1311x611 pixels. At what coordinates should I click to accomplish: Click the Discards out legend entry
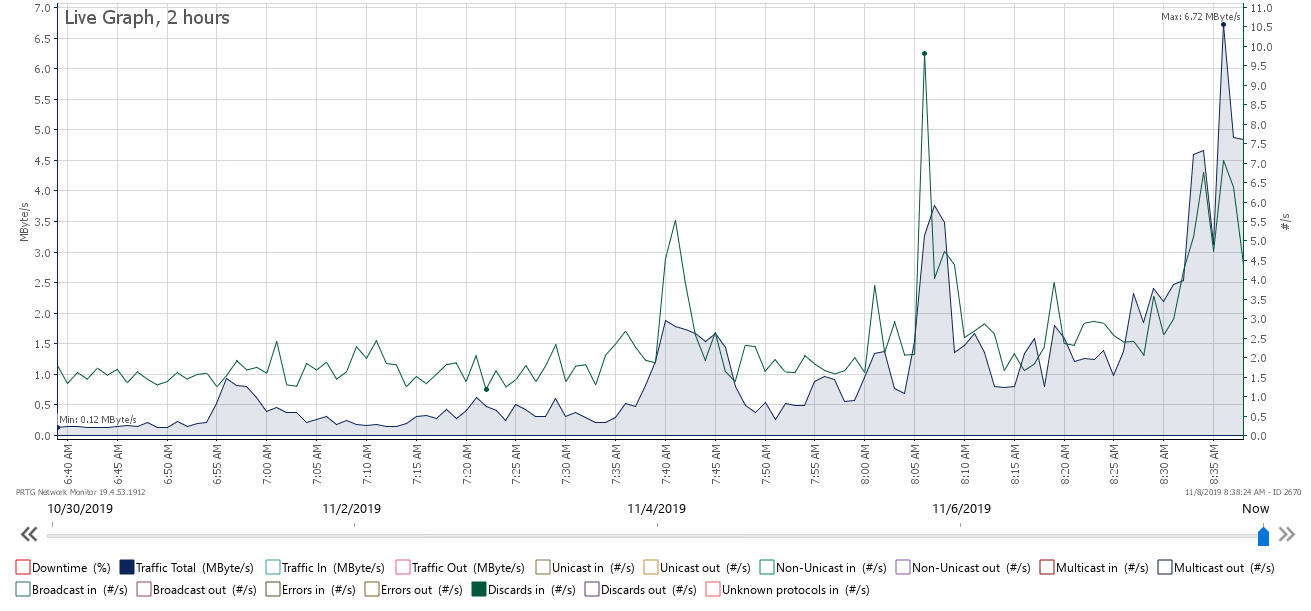[591, 589]
